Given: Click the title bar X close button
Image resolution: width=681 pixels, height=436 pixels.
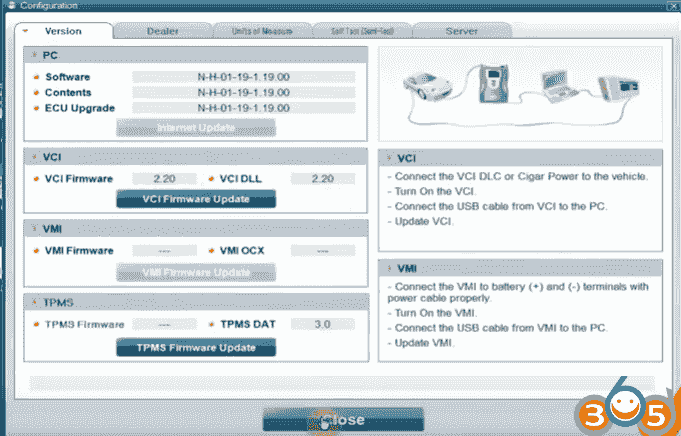Looking at the screenshot, I should click(674, 5).
